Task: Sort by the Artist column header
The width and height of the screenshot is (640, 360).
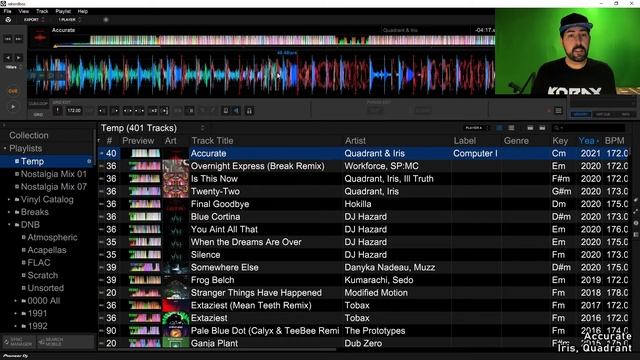Action: (x=355, y=140)
